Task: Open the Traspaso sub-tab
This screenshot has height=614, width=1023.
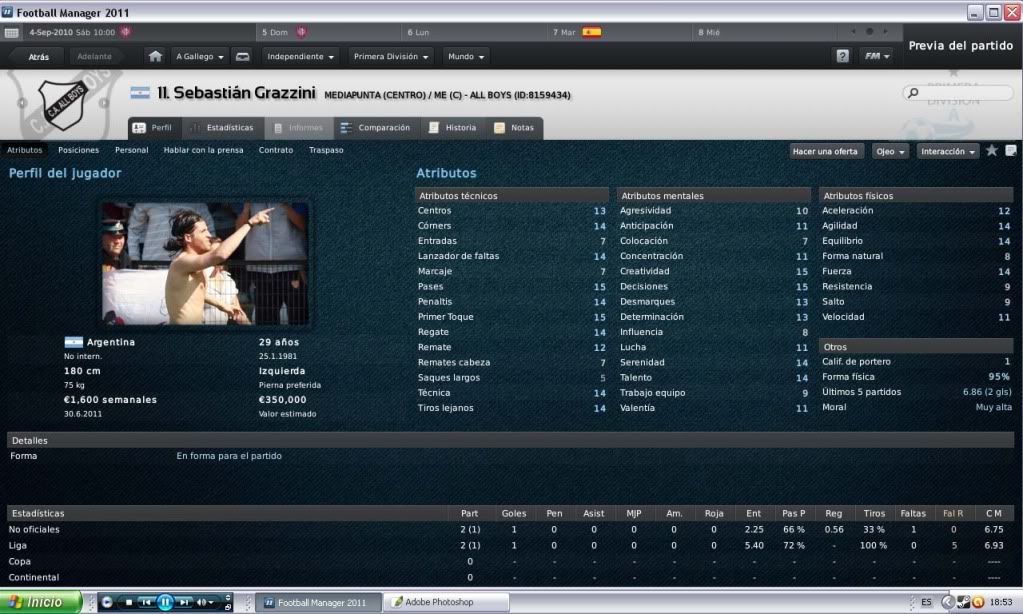Action: tap(326, 150)
